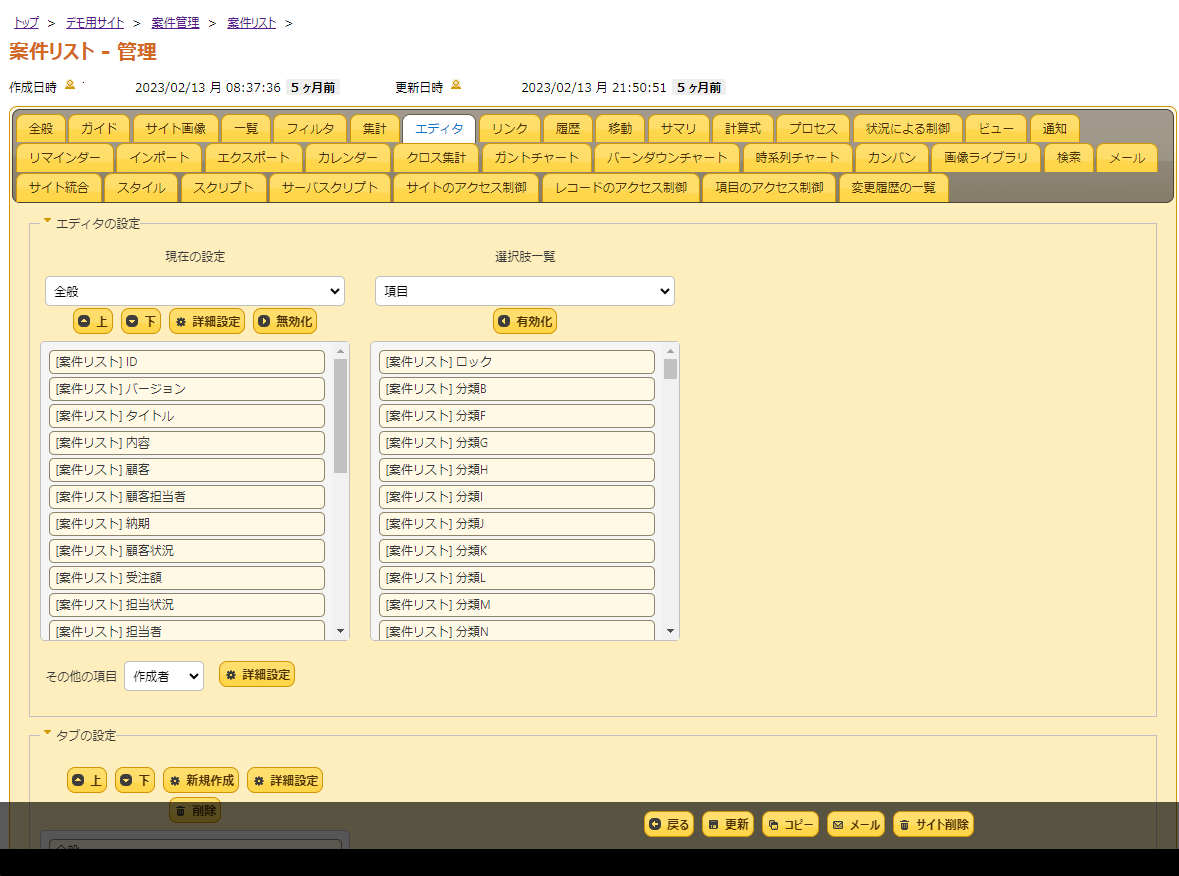Image resolution: width=1179 pixels, height=876 pixels.
Task: Click the 戻る back button
Action: [x=669, y=824]
